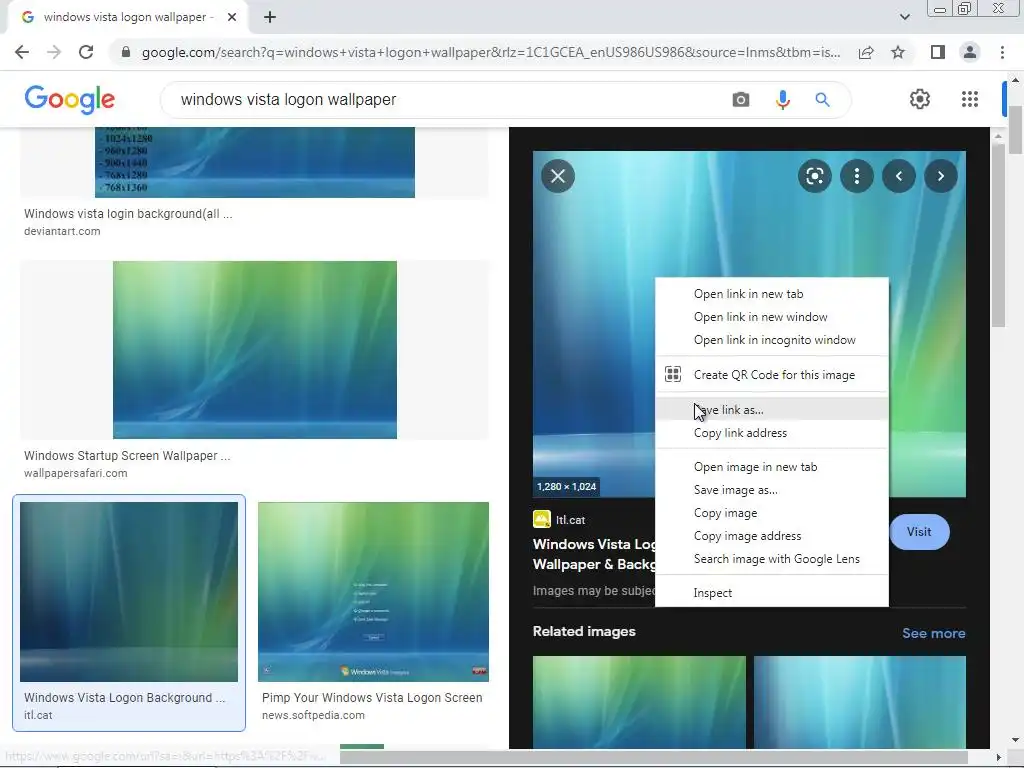Image resolution: width=1024 pixels, height=768 pixels.
Task: Select Copy link address
Action: [x=771, y=433]
